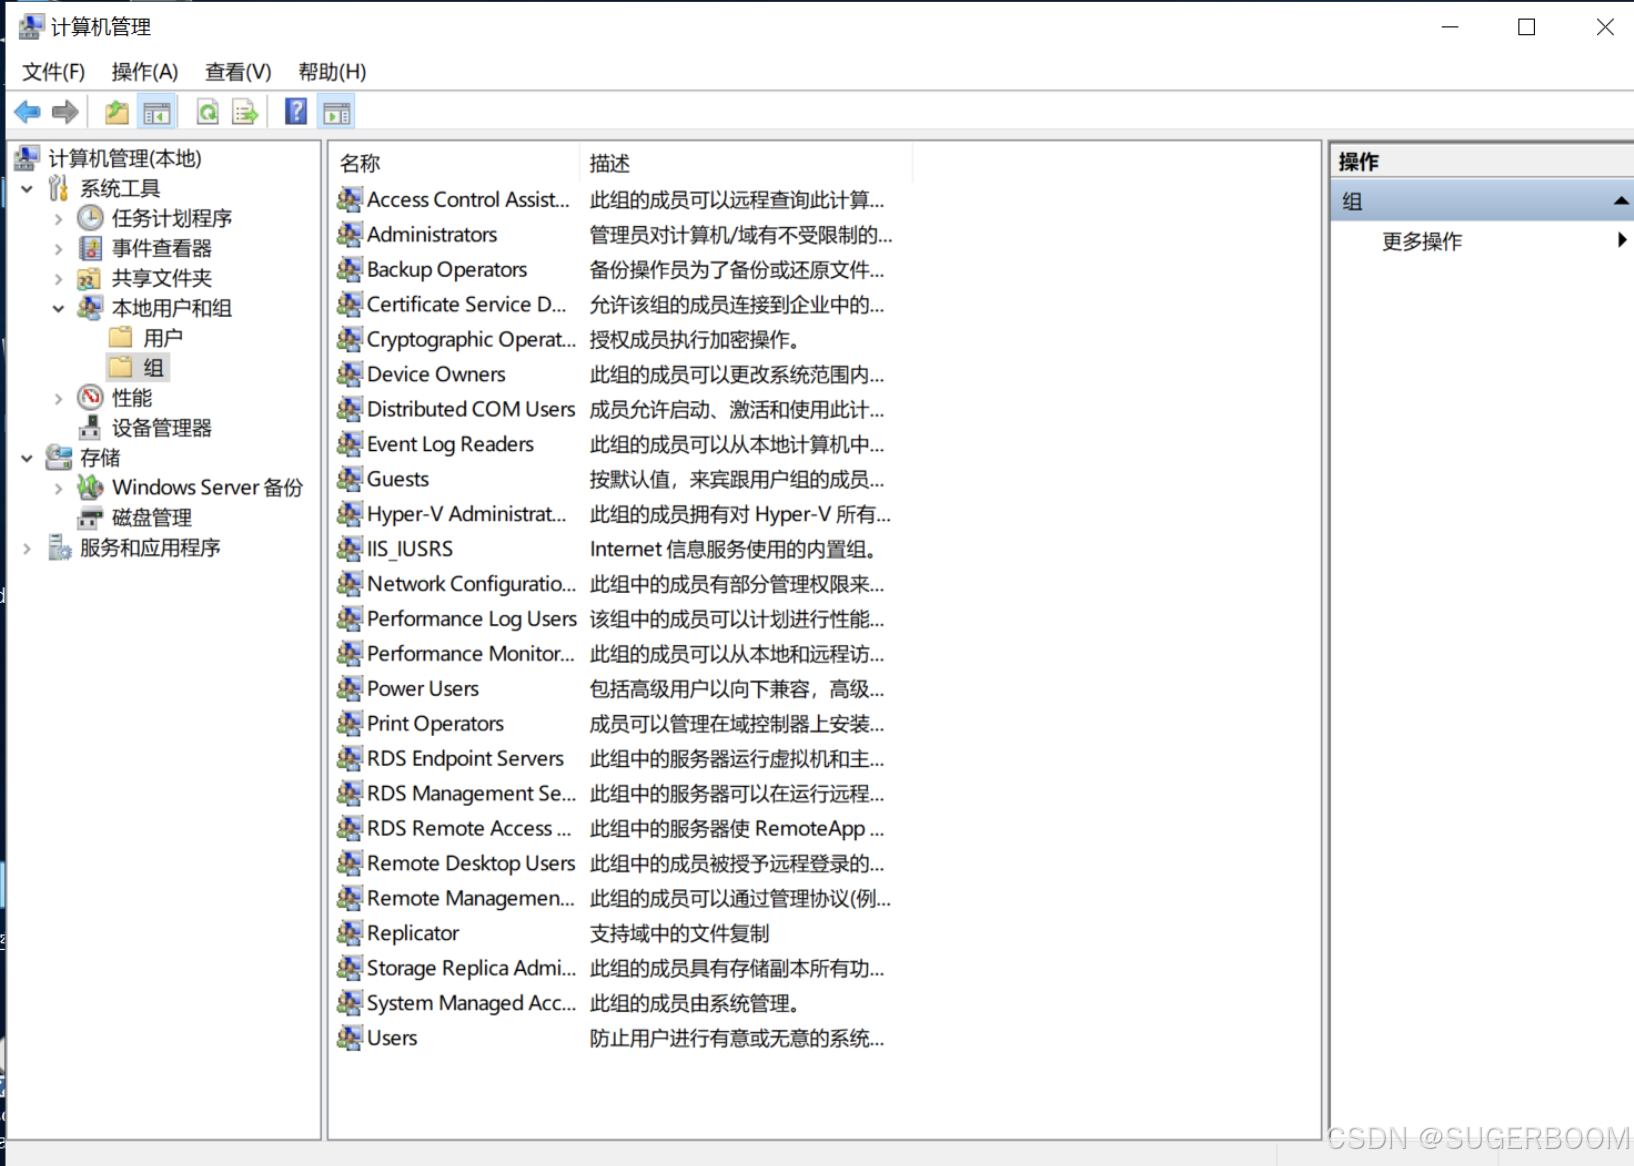The image size is (1634, 1166).
Task: Expand the 任务计划程序 node arrow
Action: [x=58, y=218]
